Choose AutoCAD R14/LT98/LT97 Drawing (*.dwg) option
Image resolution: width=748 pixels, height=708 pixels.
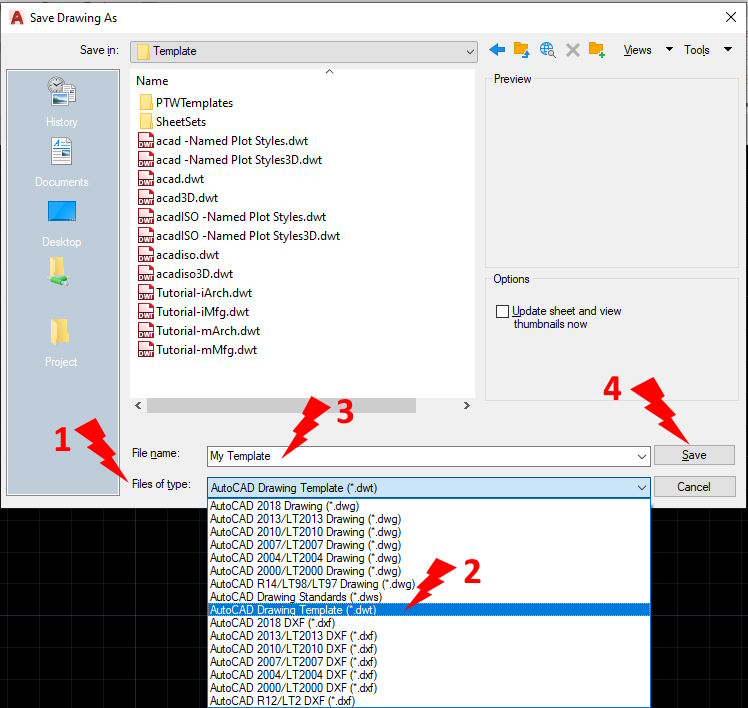pyautogui.click(x=429, y=584)
